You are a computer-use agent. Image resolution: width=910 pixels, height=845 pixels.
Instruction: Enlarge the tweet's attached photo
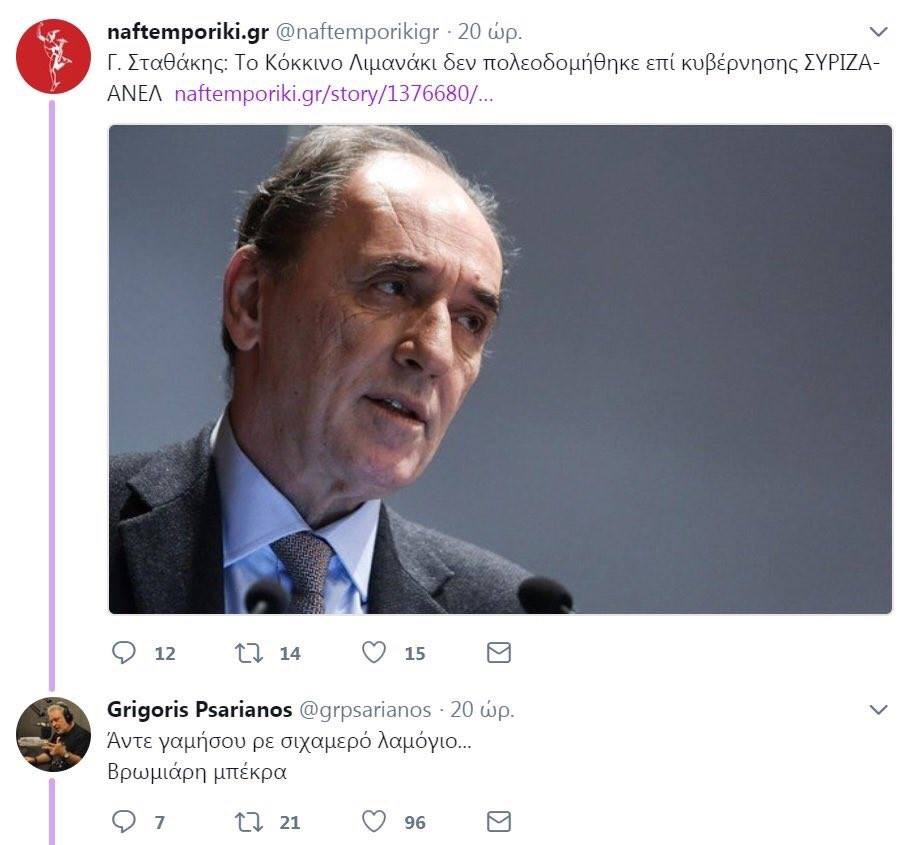(500, 369)
